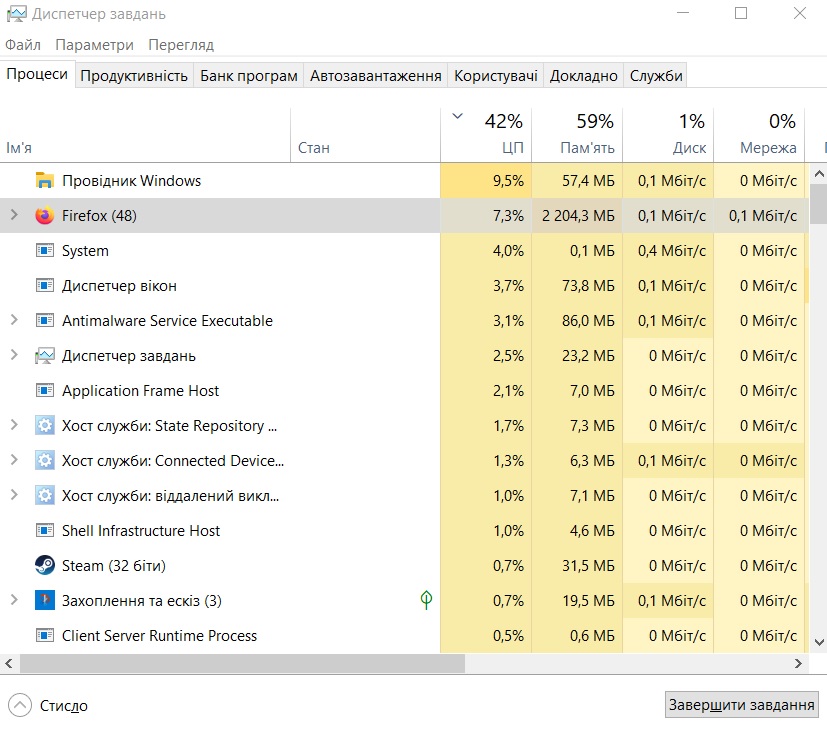The width and height of the screenshot is (827, 732).
Task: Click the vertical scrollbar up arrow
Action: tap(819, 173)
